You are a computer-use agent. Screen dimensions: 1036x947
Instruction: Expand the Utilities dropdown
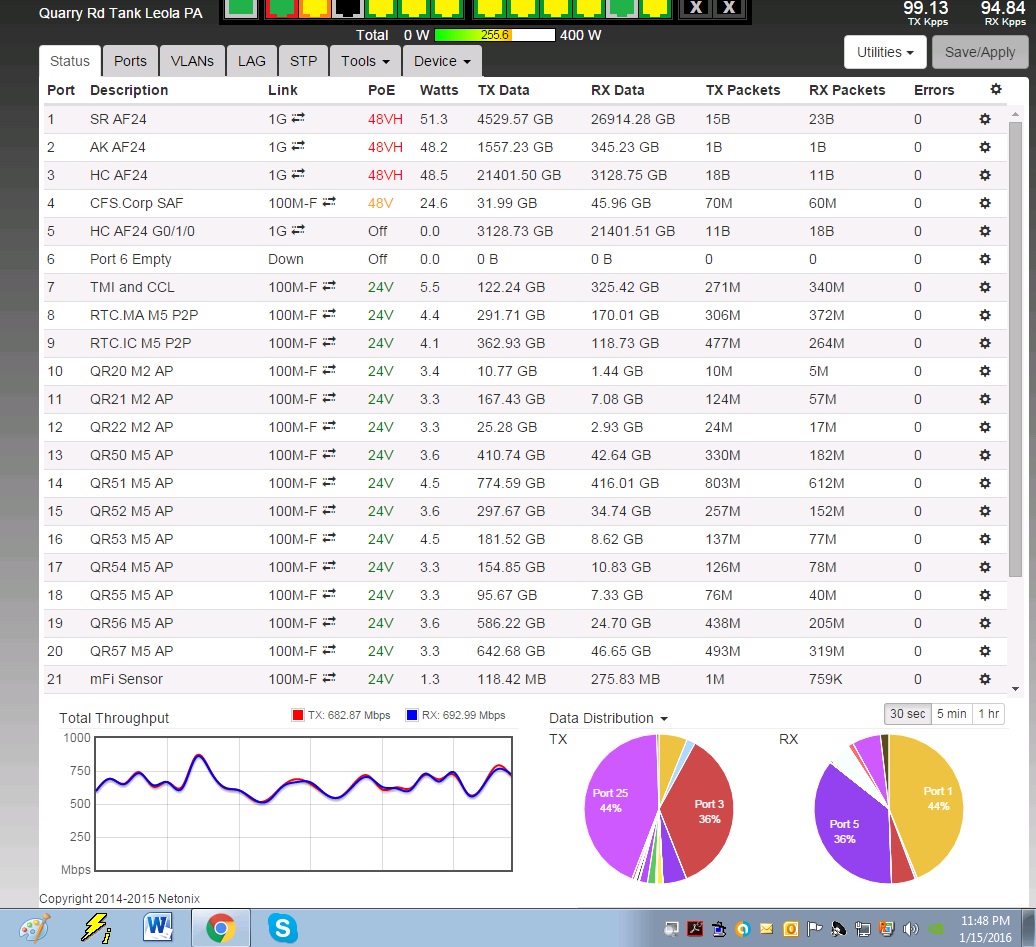(885, 52)
